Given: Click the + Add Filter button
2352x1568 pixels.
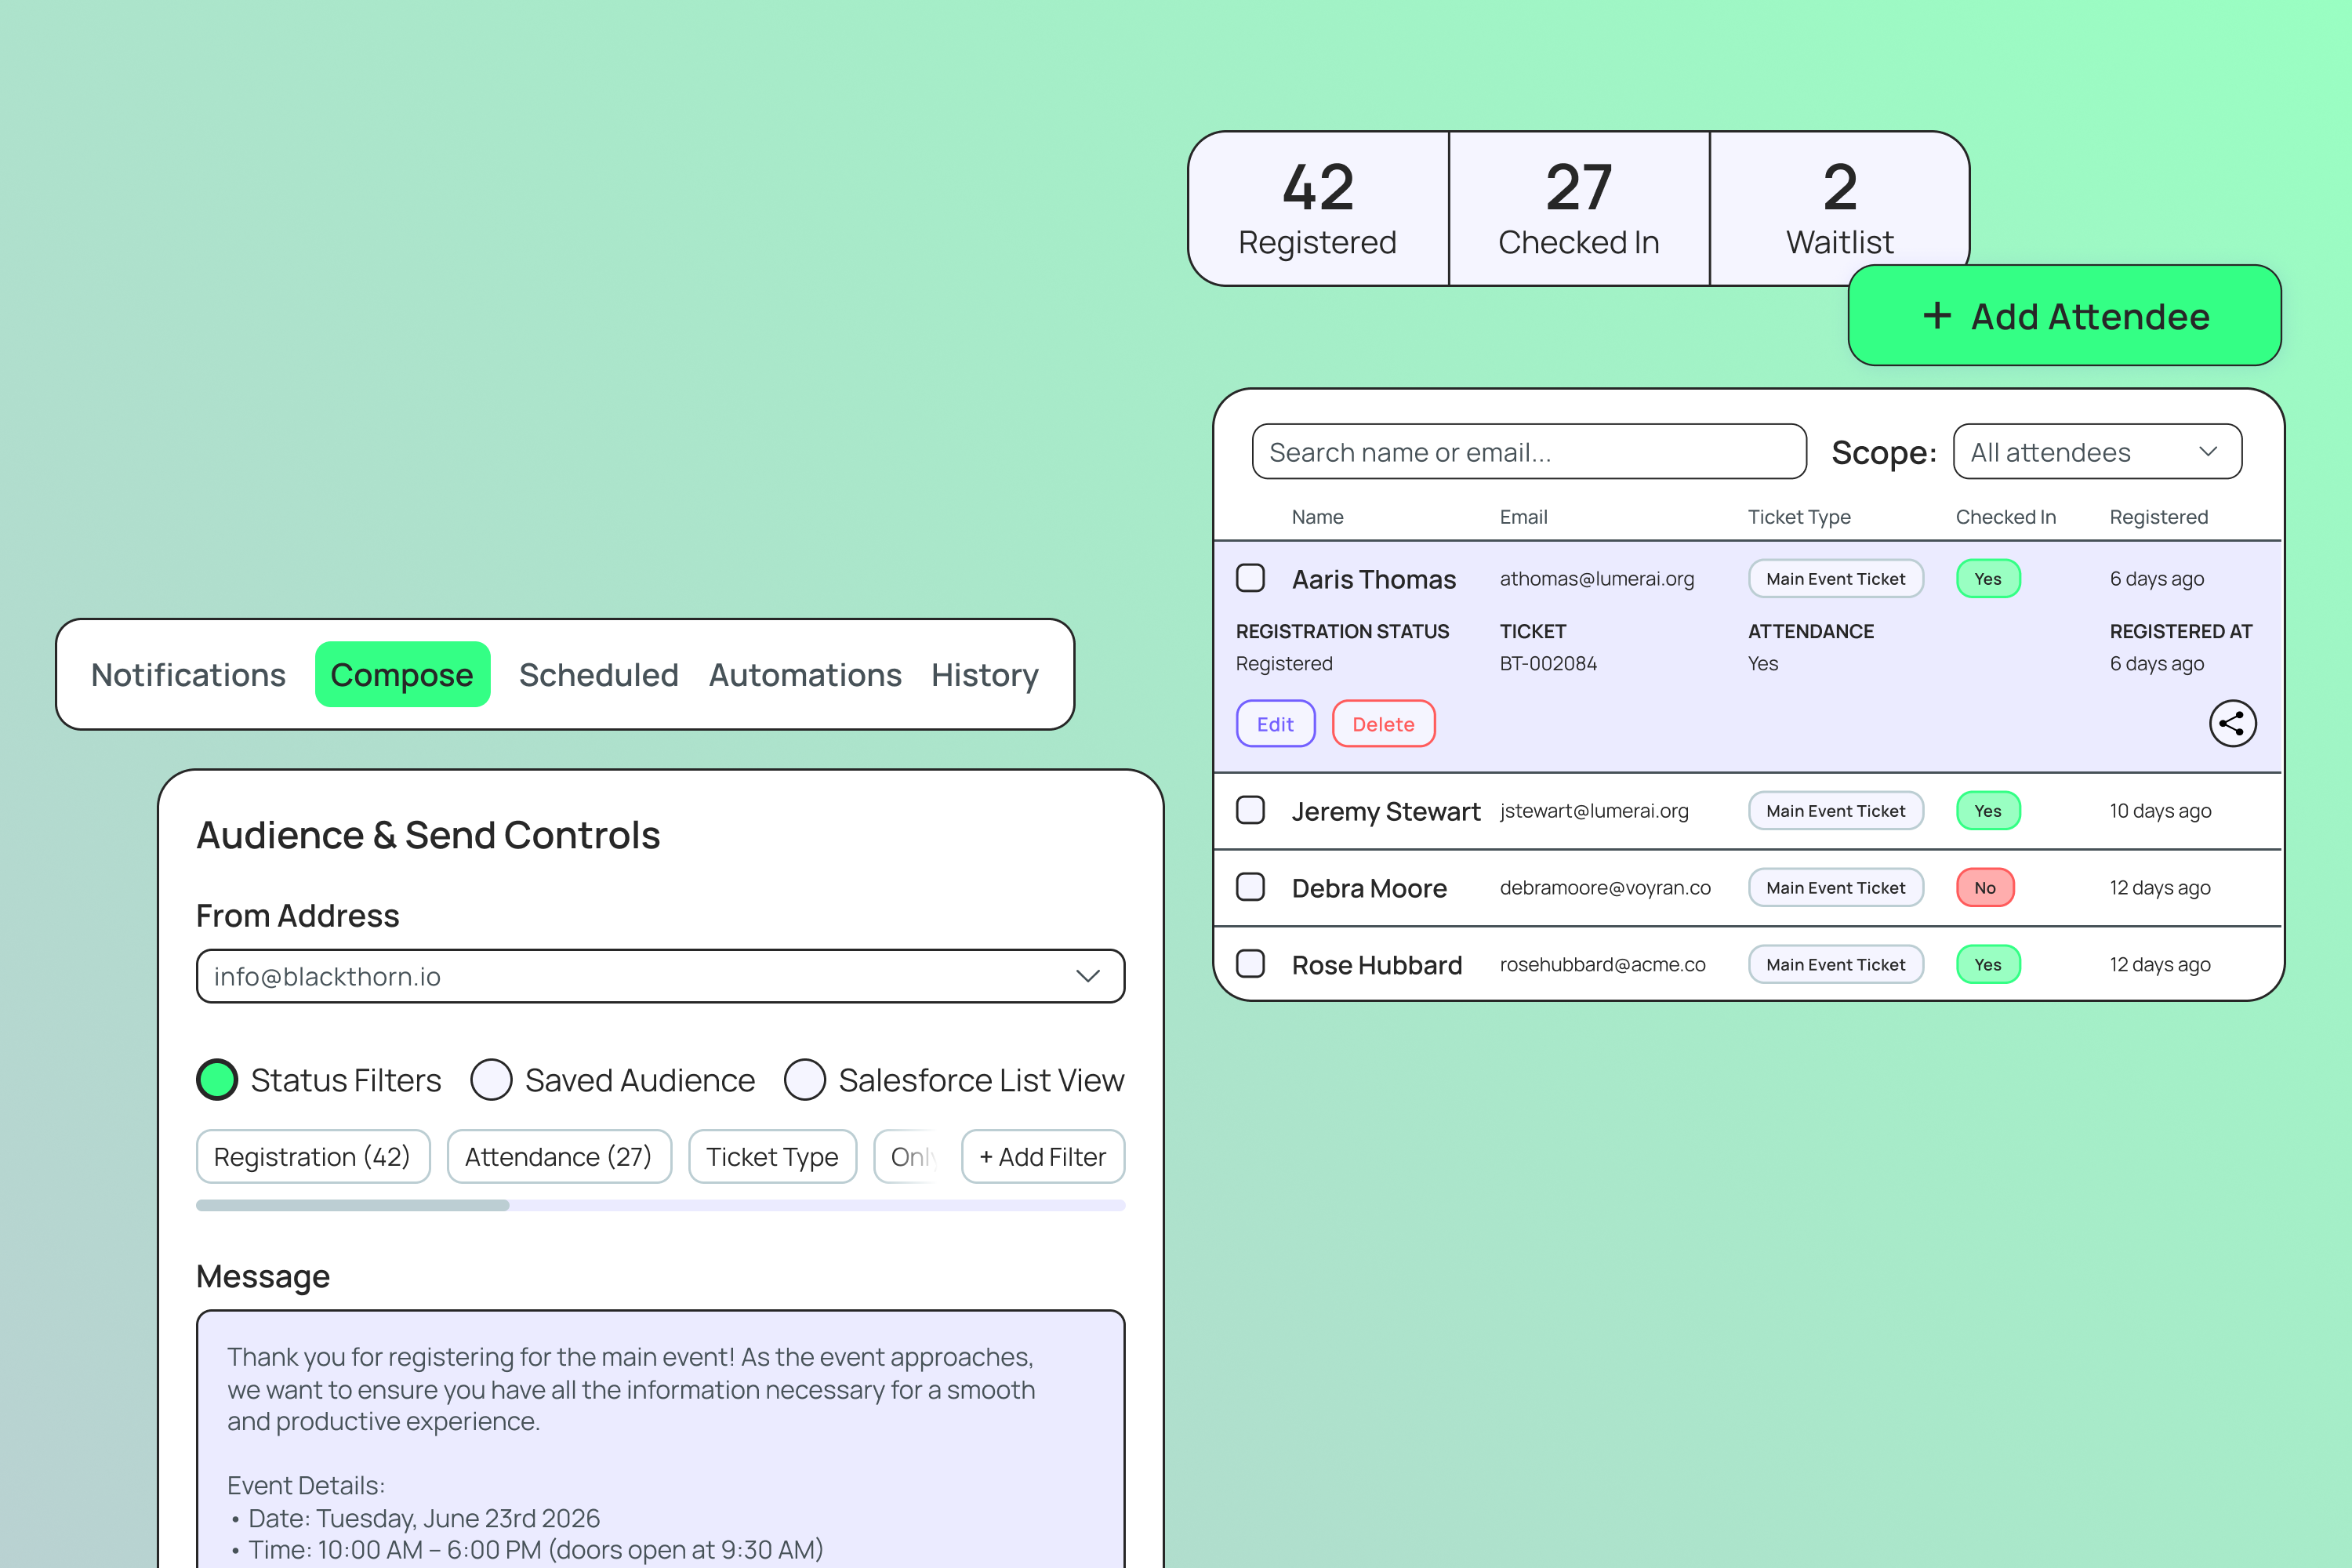Looking at the screenshot, I should click(1042, 1157).
